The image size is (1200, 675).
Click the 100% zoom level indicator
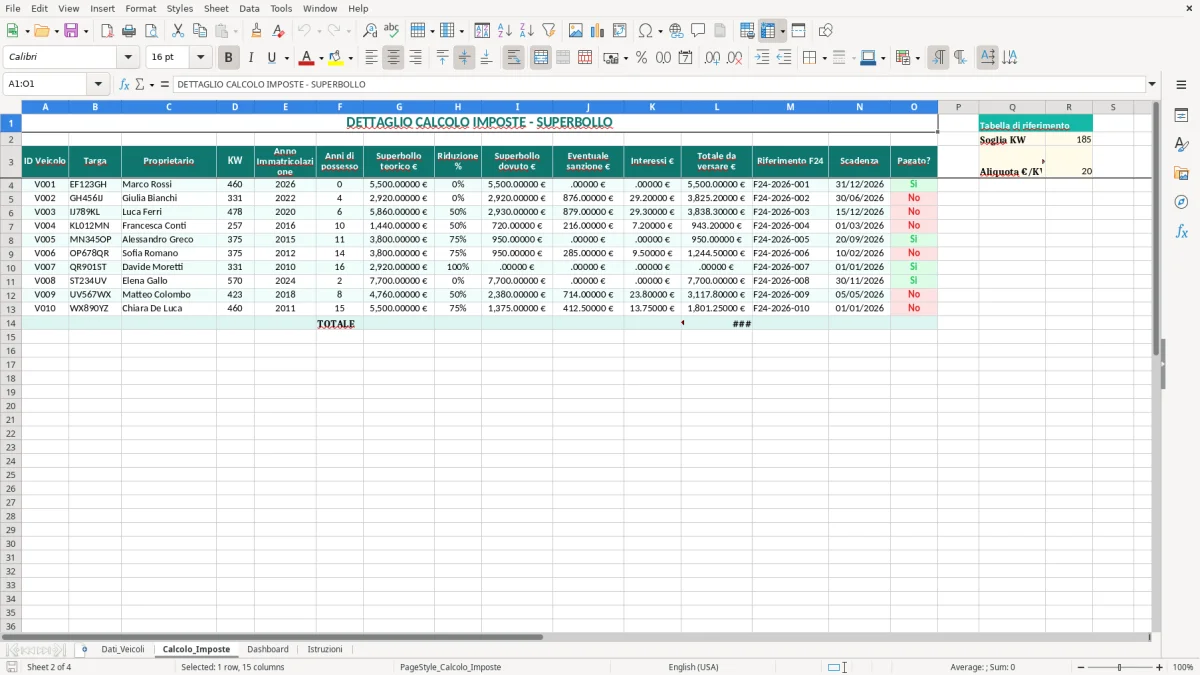(x=1183, y=667)
